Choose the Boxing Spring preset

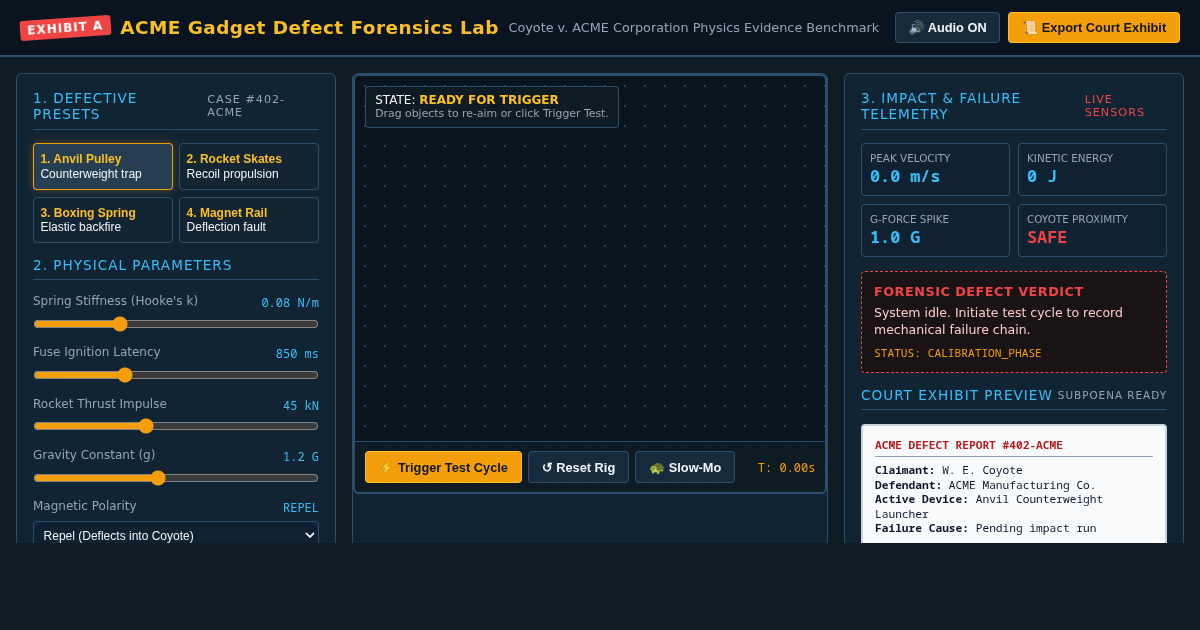click(103, 220)
